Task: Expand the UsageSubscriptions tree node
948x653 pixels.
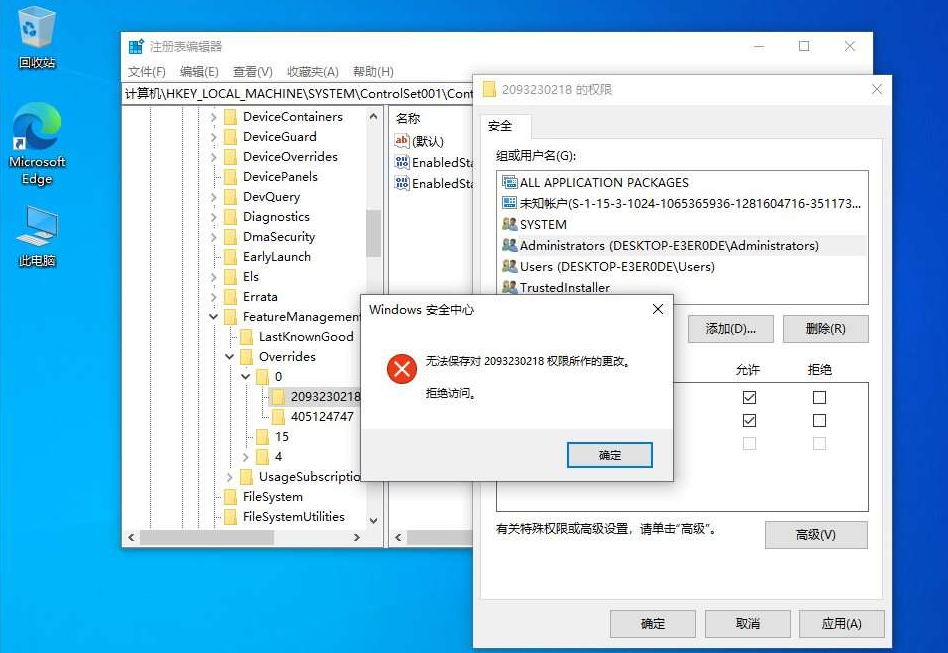Action: tap(230, 477)
